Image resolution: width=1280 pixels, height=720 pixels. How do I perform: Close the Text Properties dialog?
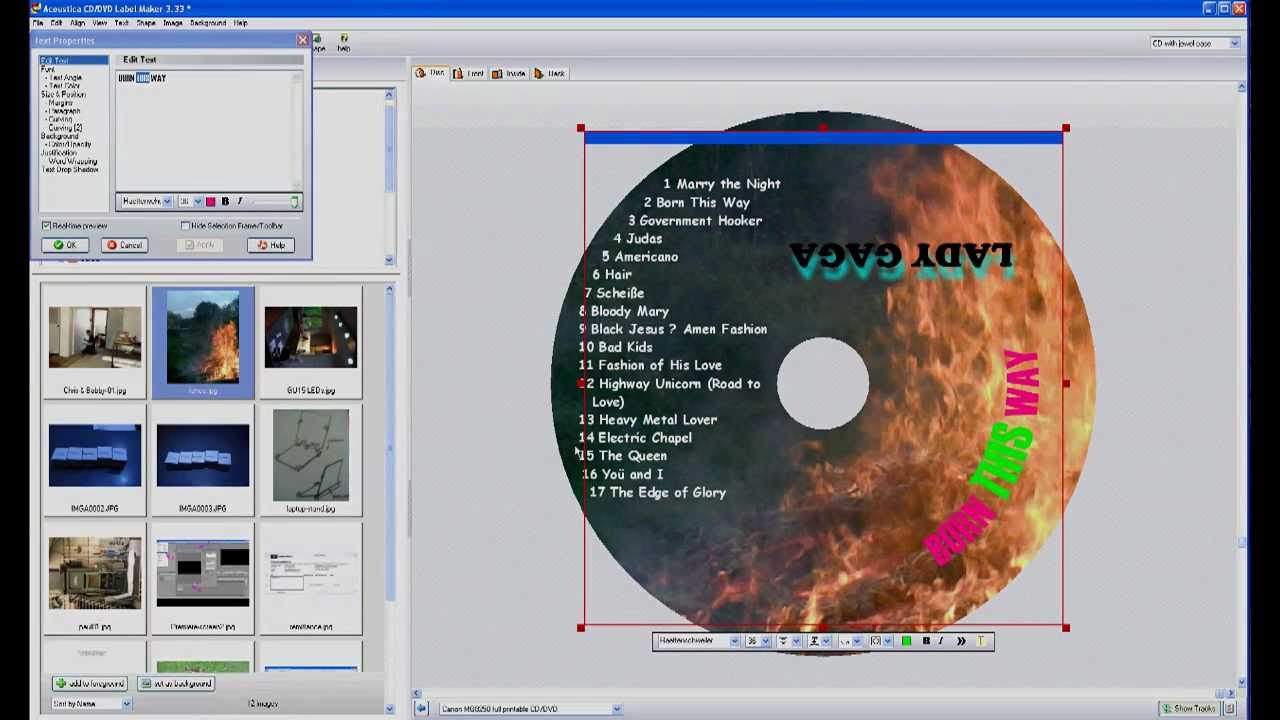pyautogui.click(x=302, y=40)
